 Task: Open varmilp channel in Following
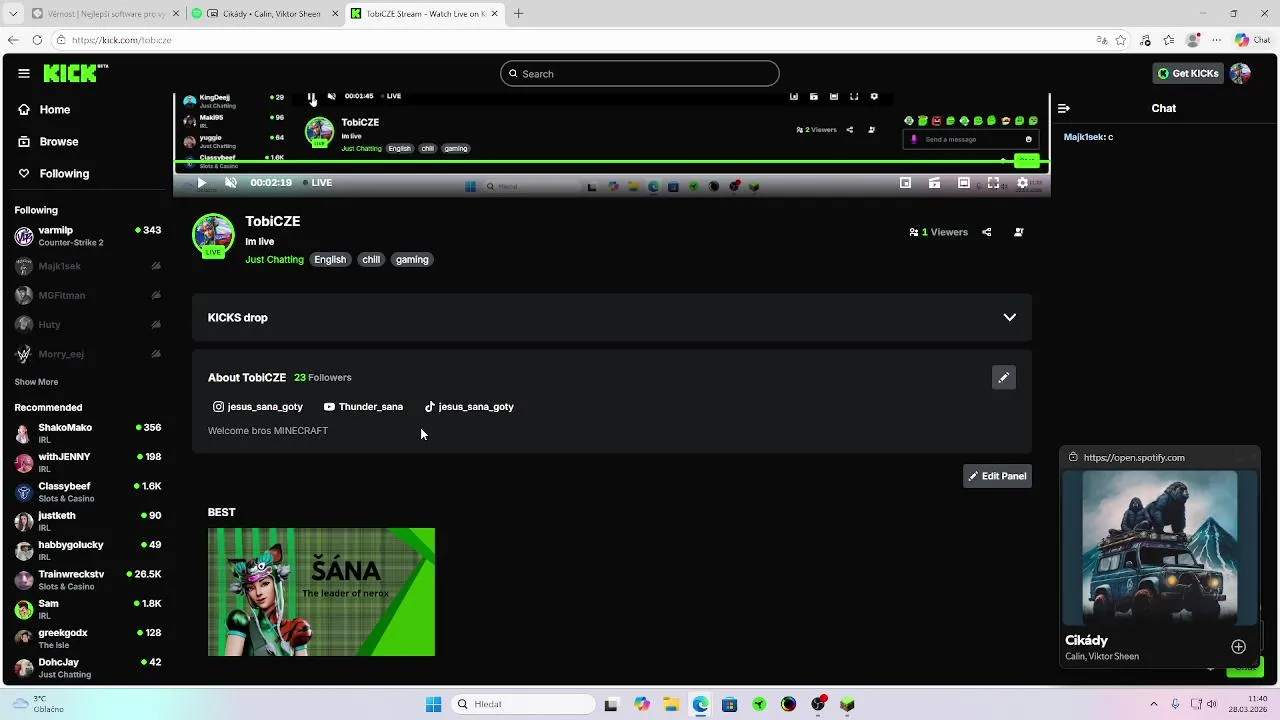tap(88, 237)
